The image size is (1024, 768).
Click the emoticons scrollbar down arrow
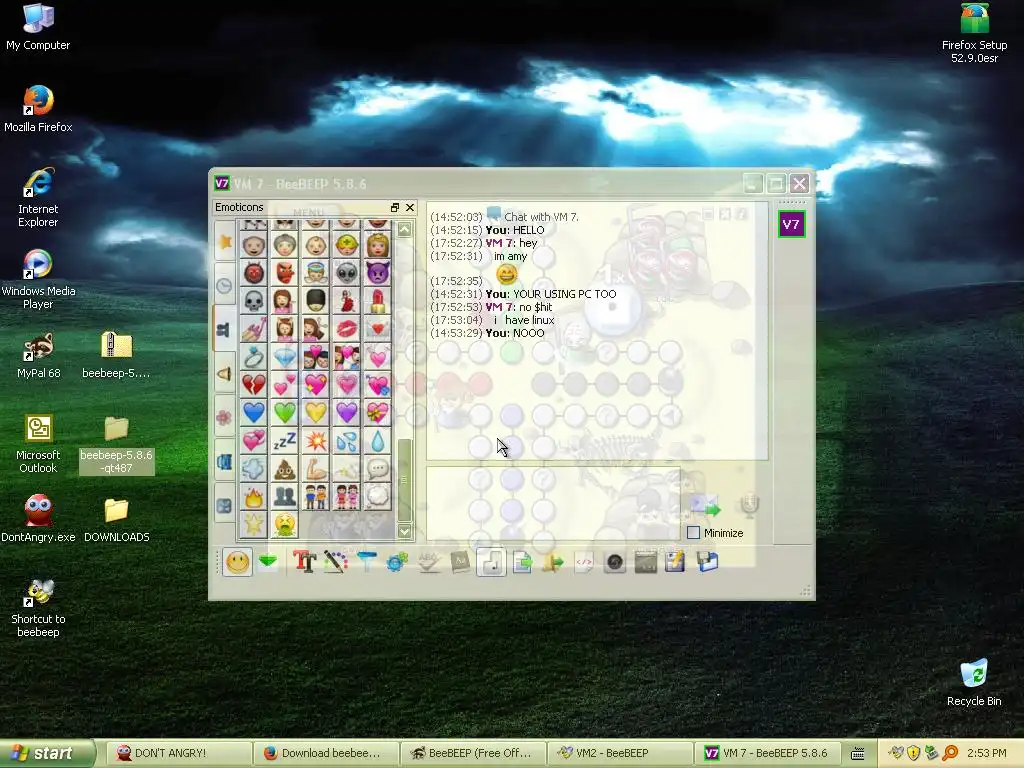point(405,531)
